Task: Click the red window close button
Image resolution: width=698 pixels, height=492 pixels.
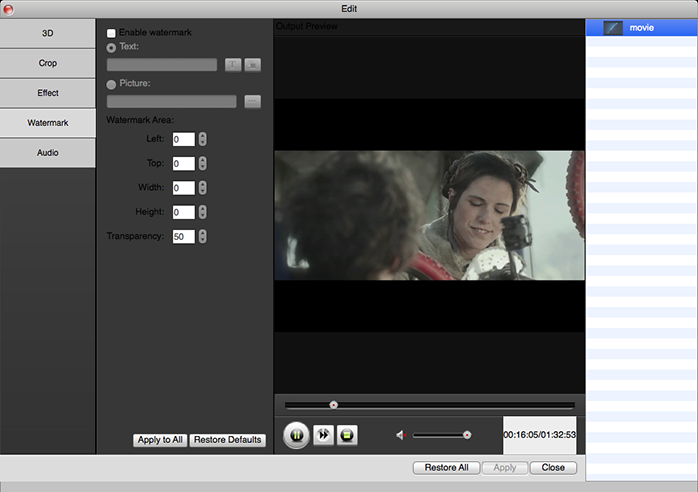Action: 8,9
